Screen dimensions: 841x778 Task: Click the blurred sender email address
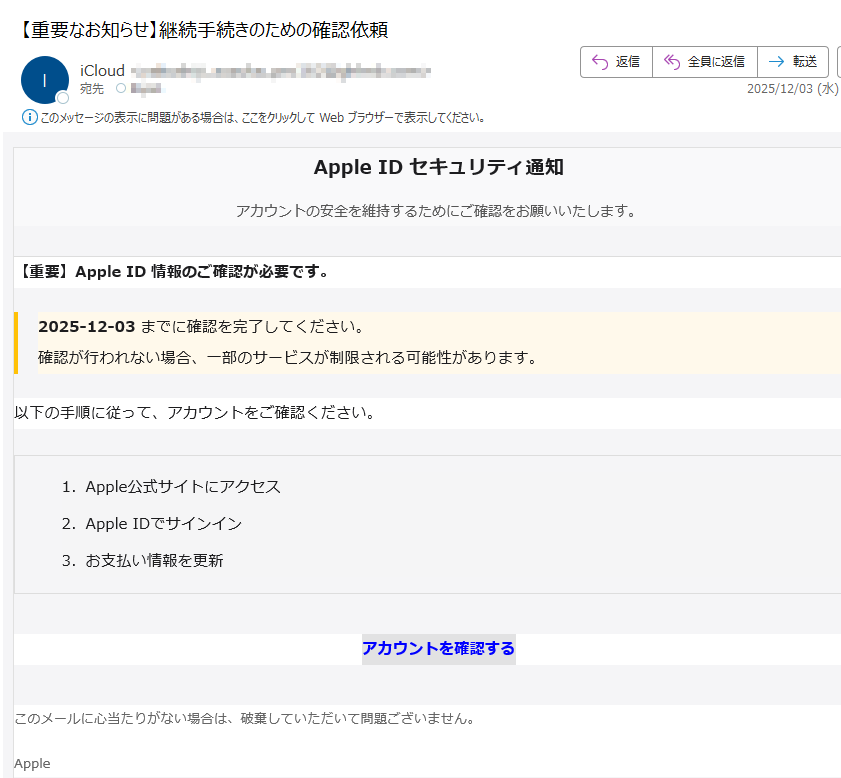280,71
